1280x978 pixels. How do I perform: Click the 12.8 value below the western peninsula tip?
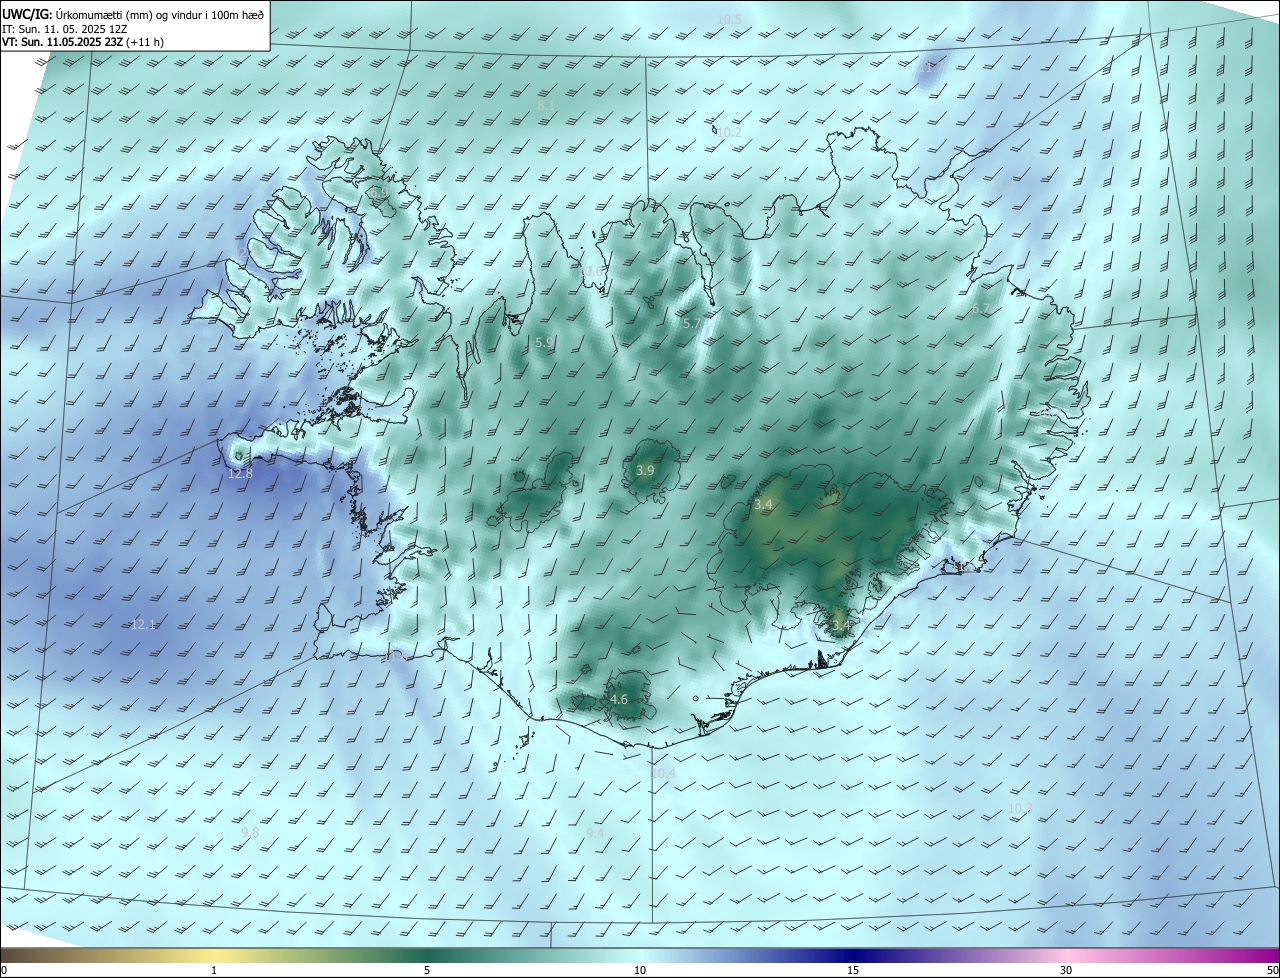pos(240,474)
